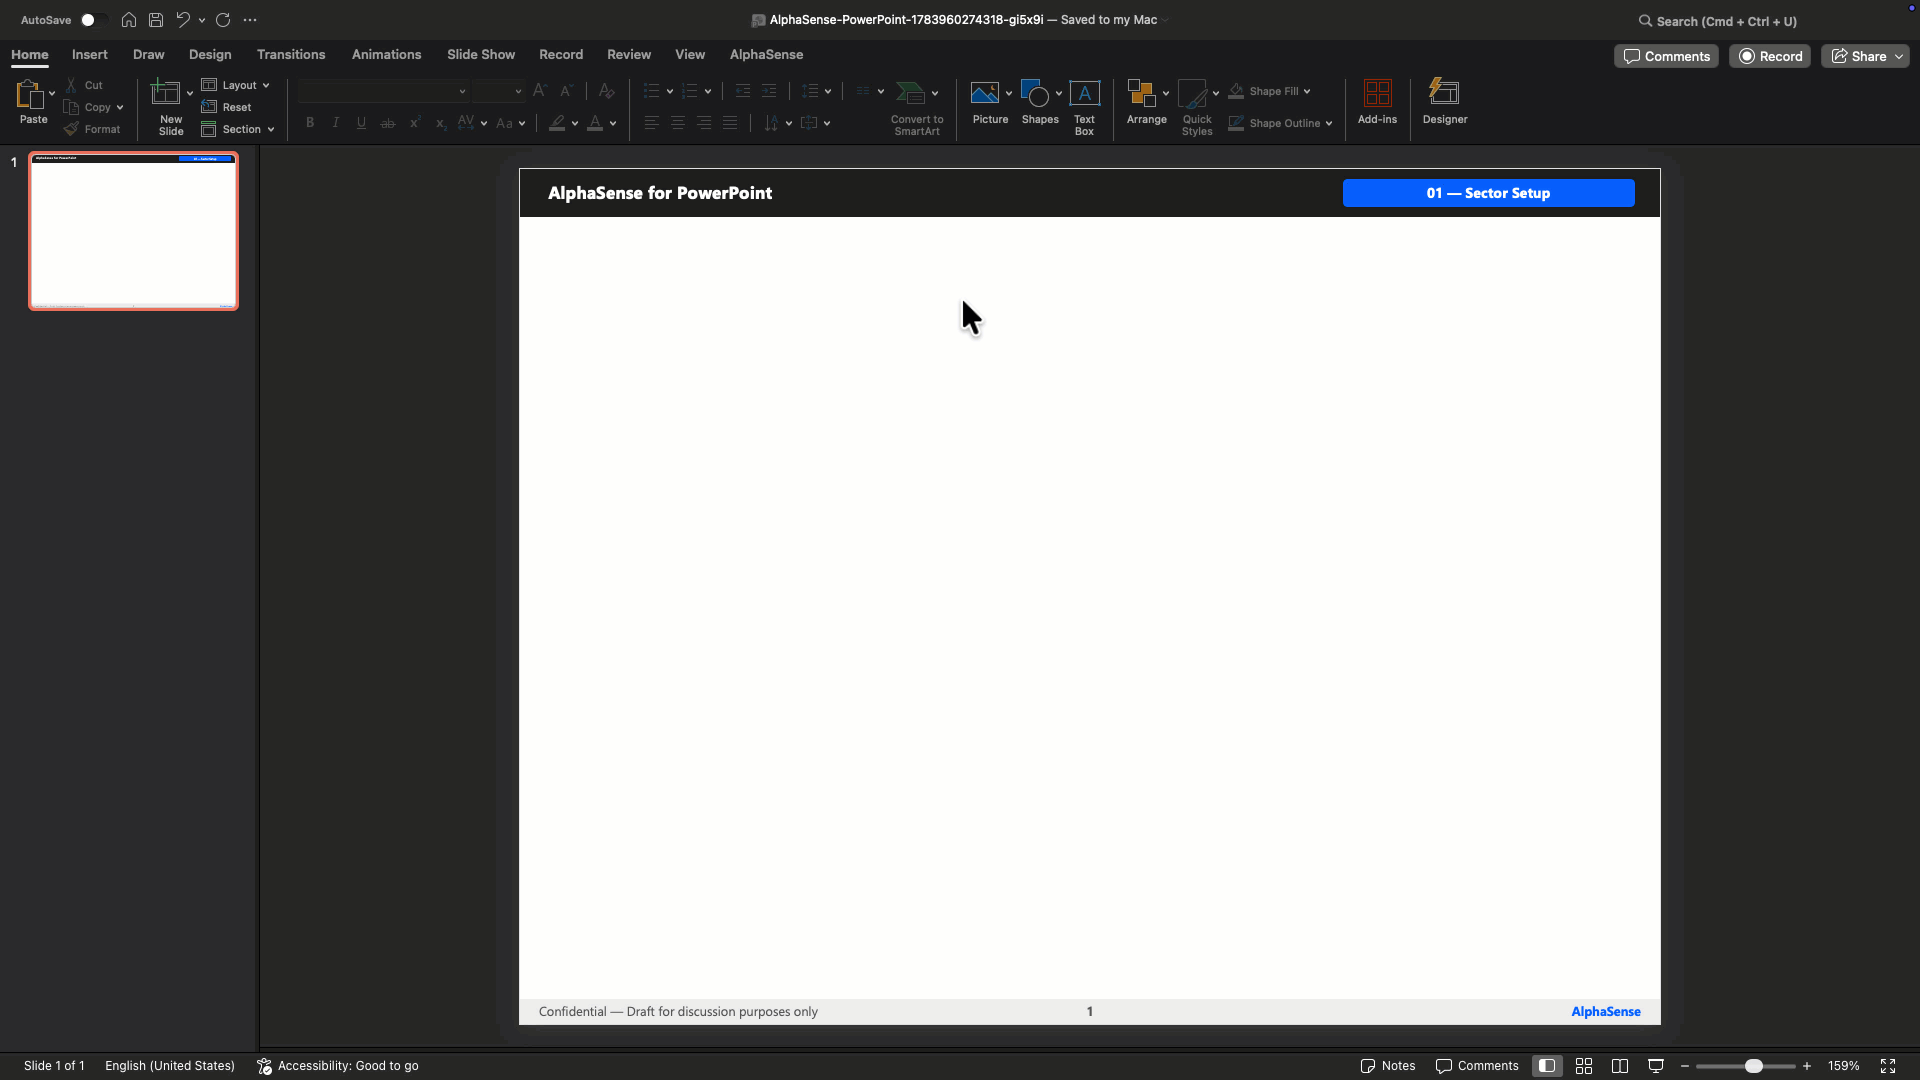
Task: Click the Comments button at top right
Action: pyautogui.click(x=1666, y=57)
